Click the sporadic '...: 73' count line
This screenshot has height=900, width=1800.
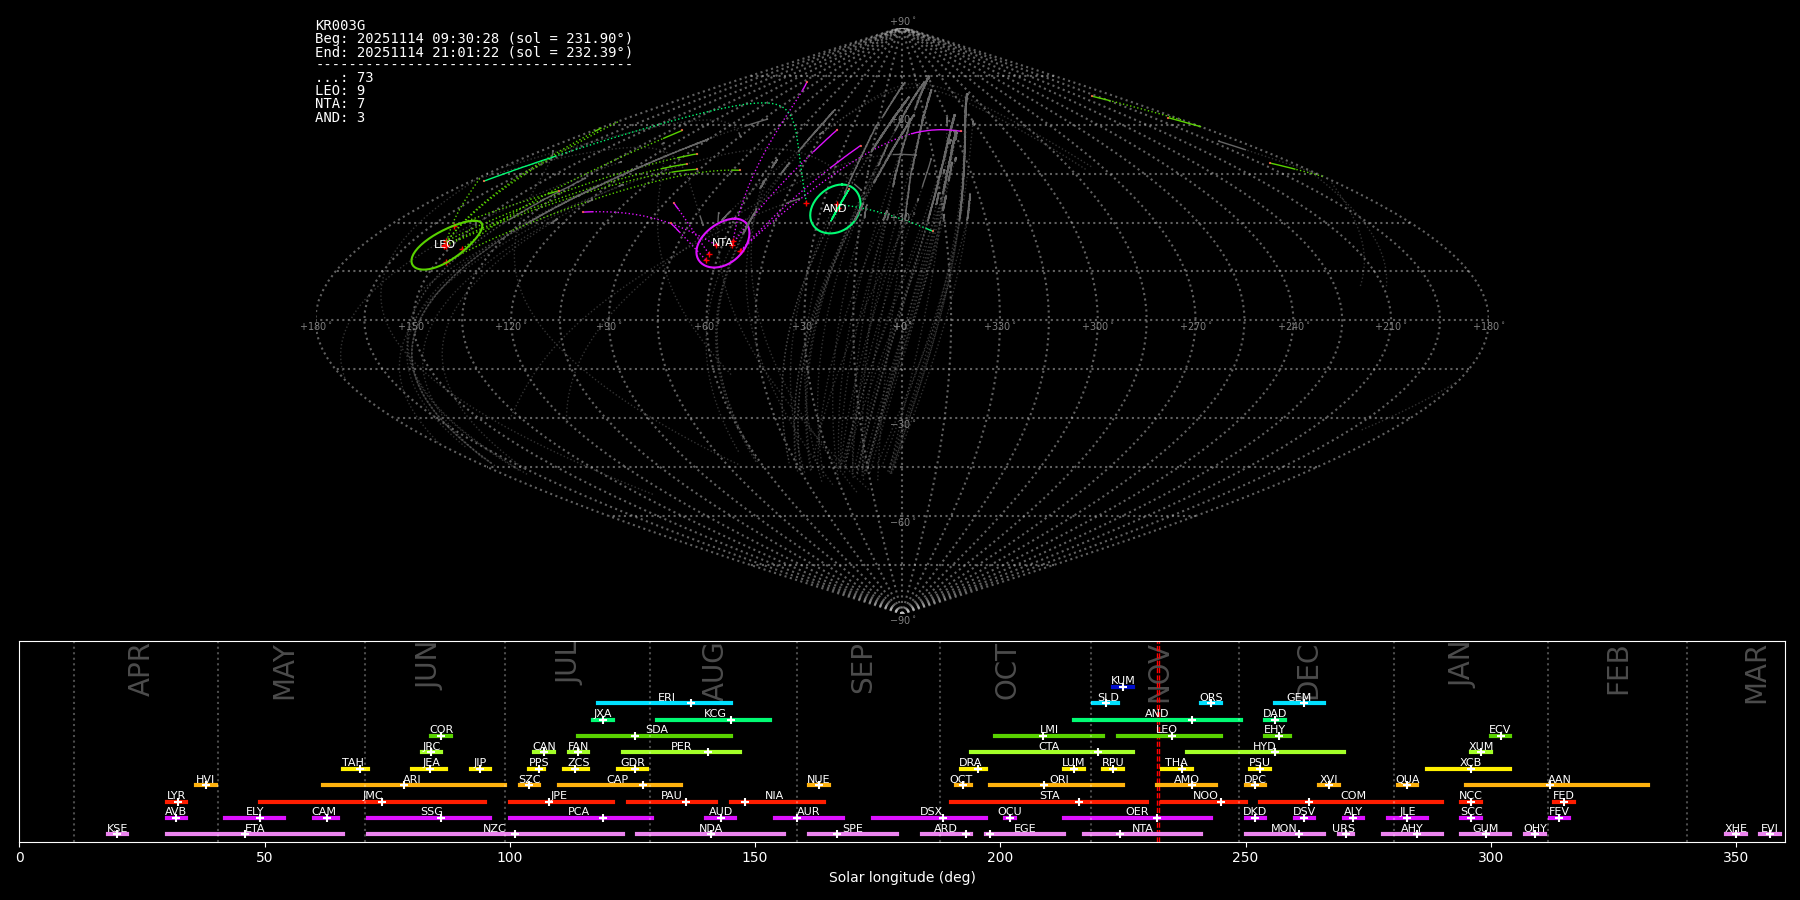344,78
